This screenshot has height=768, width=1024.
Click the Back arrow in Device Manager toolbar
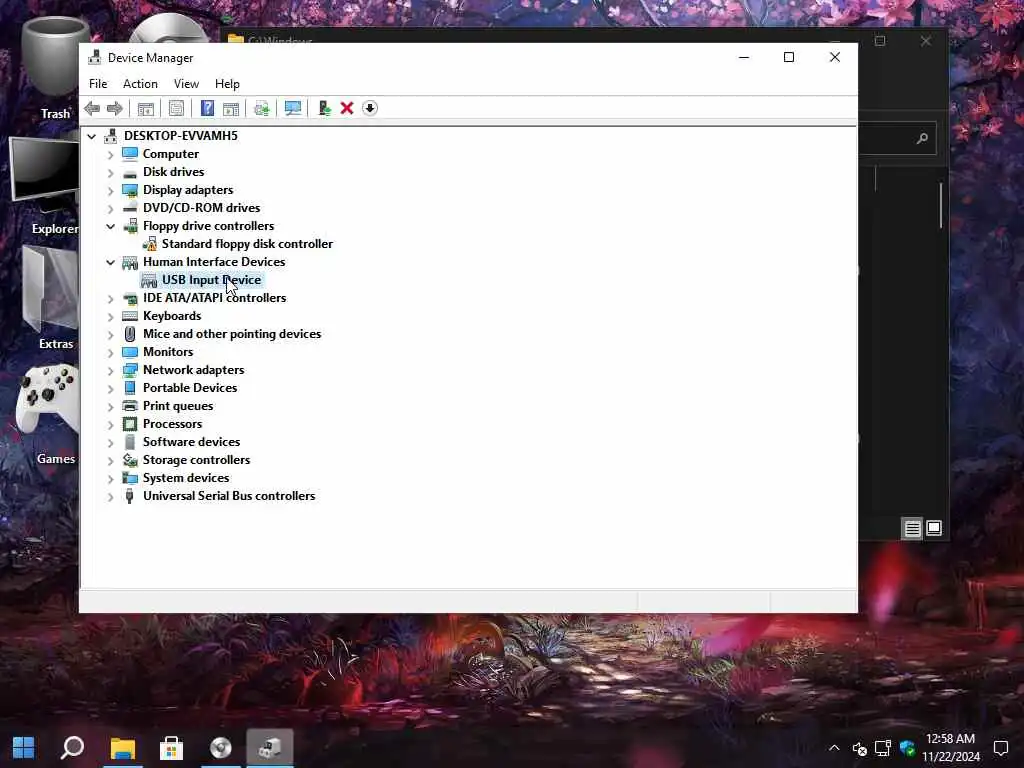(x=92, y=108)
